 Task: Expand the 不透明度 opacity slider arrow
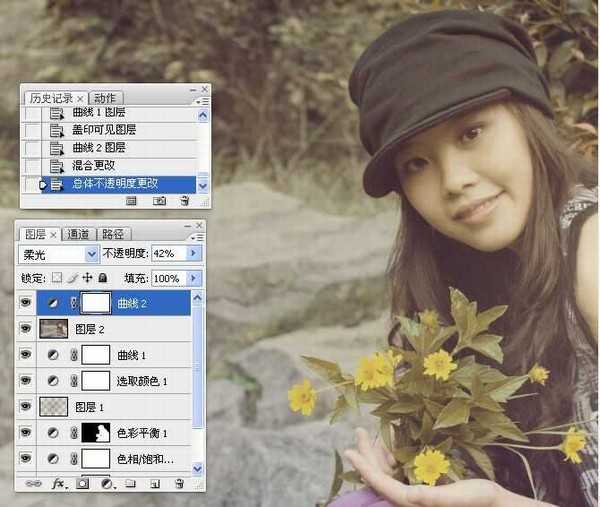[194, 254]
